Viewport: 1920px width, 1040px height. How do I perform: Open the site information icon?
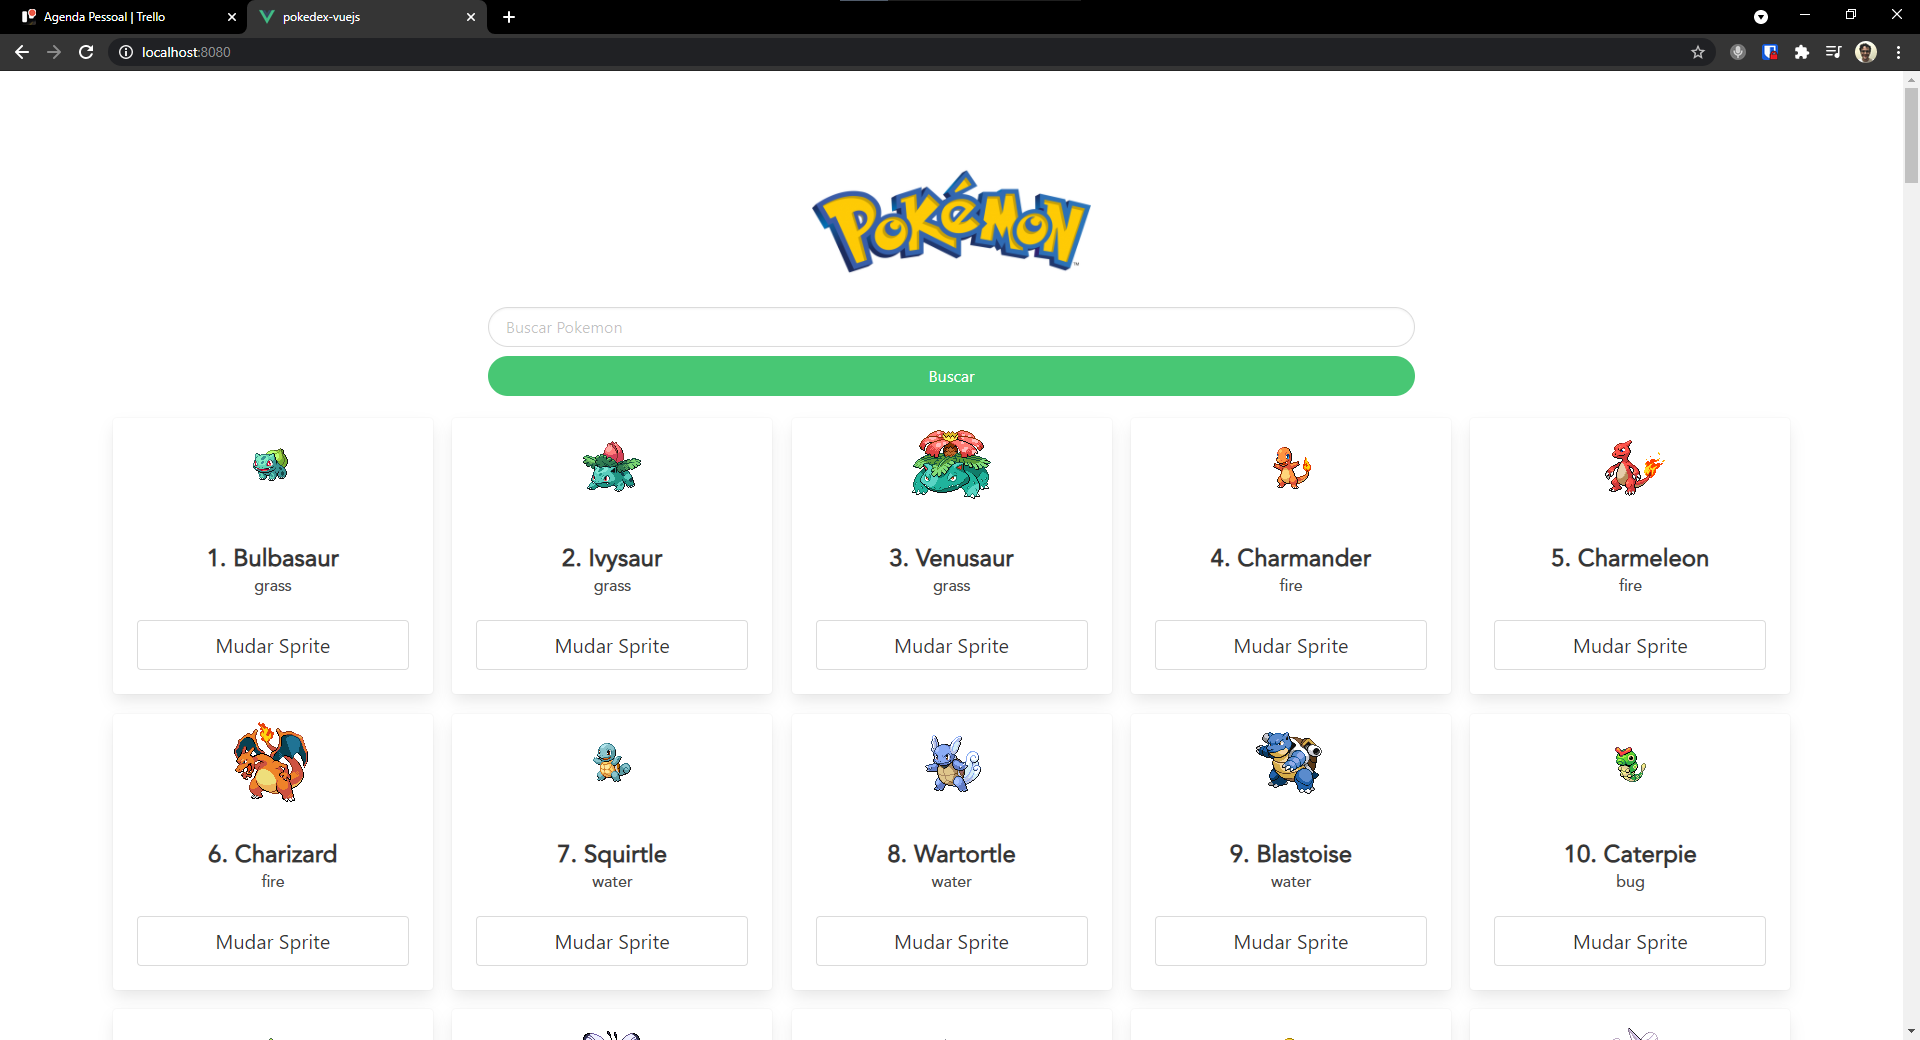pos(126,52)
